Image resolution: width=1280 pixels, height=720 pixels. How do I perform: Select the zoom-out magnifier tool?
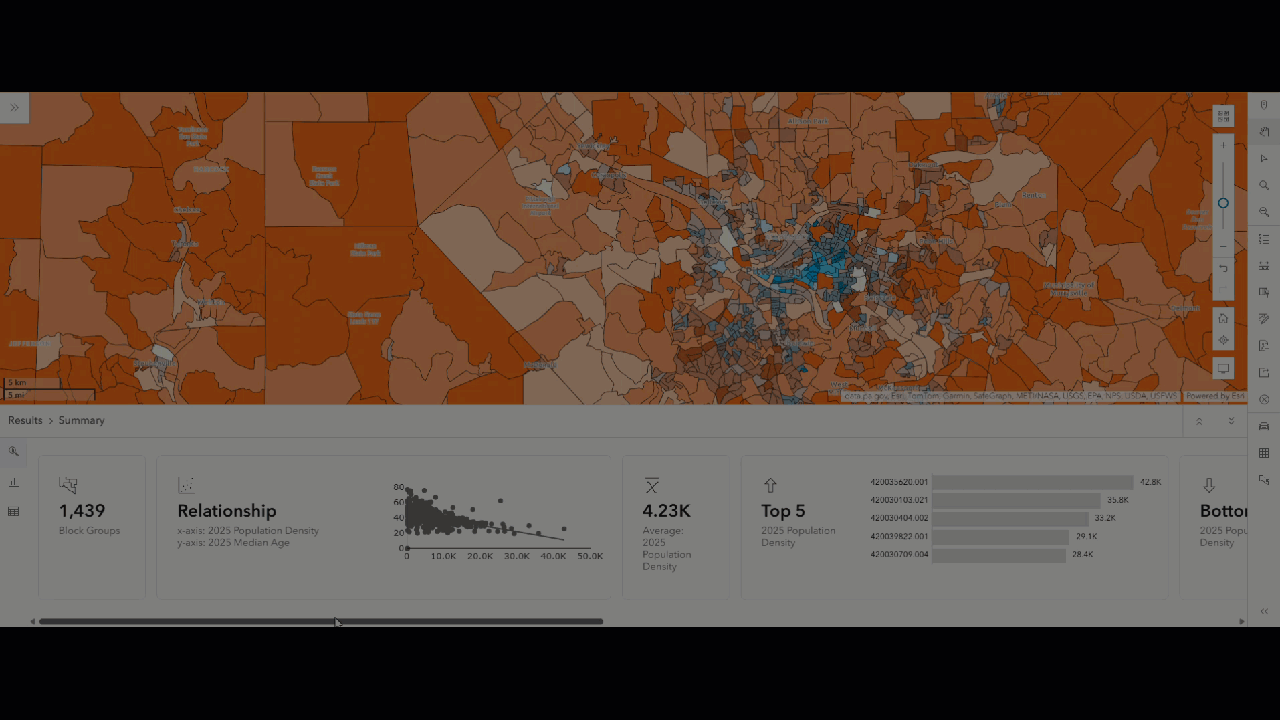(x=1263, y=212)
